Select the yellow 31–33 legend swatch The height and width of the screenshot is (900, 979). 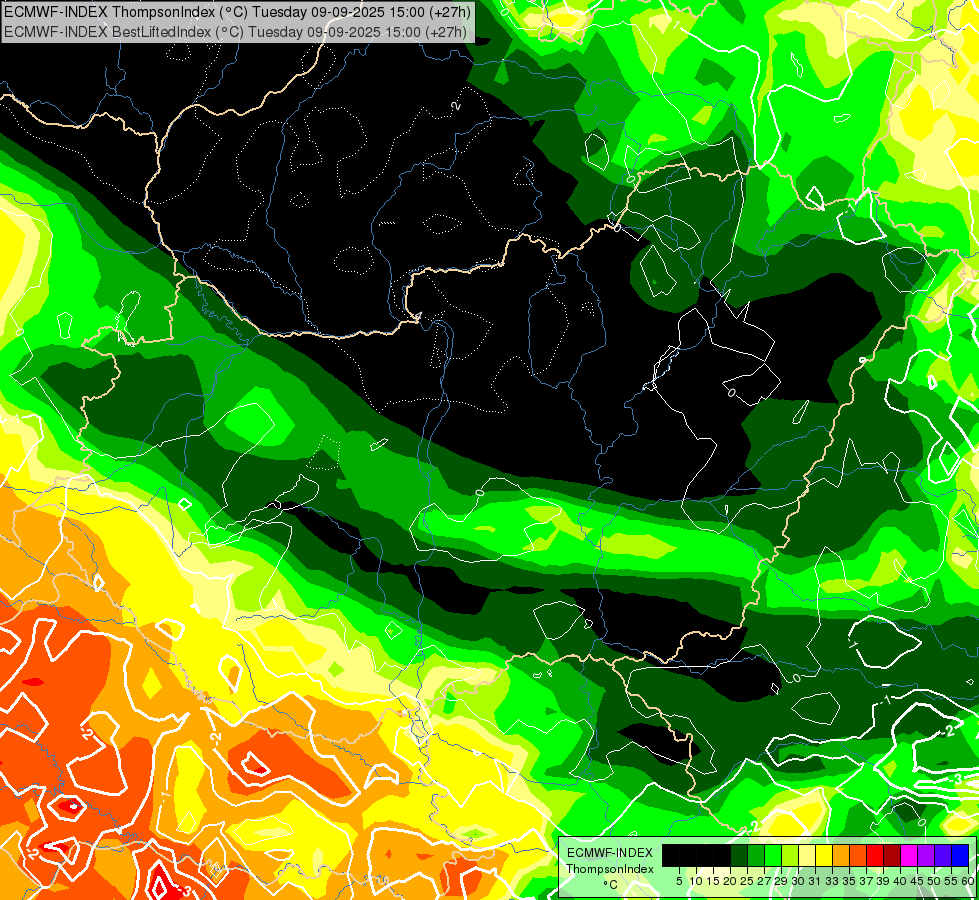click(824, 855)
